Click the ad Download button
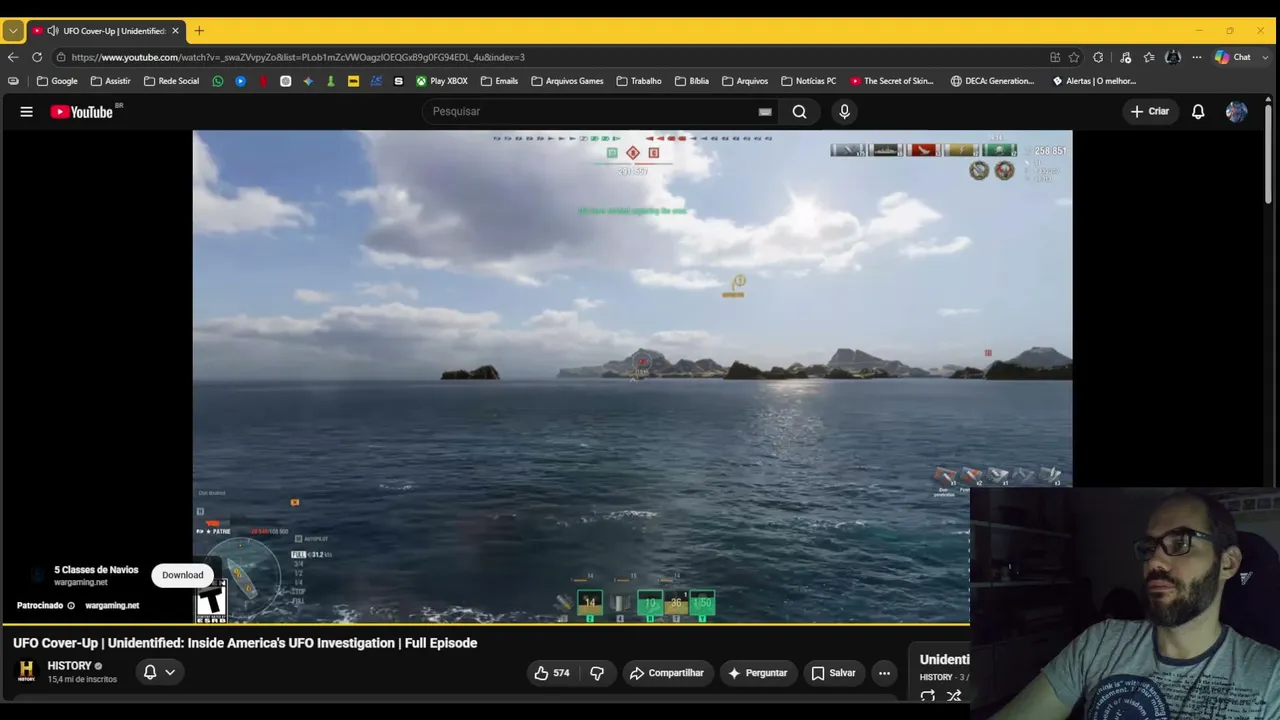 point(182,575)
